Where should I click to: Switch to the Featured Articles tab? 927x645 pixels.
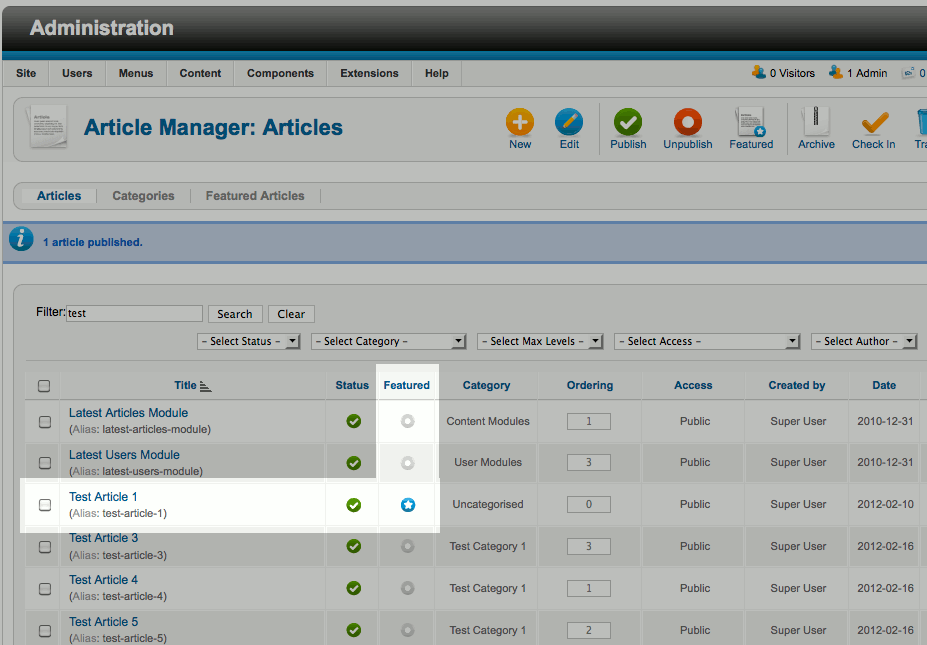pyautogui.click(x=255, y=196)
